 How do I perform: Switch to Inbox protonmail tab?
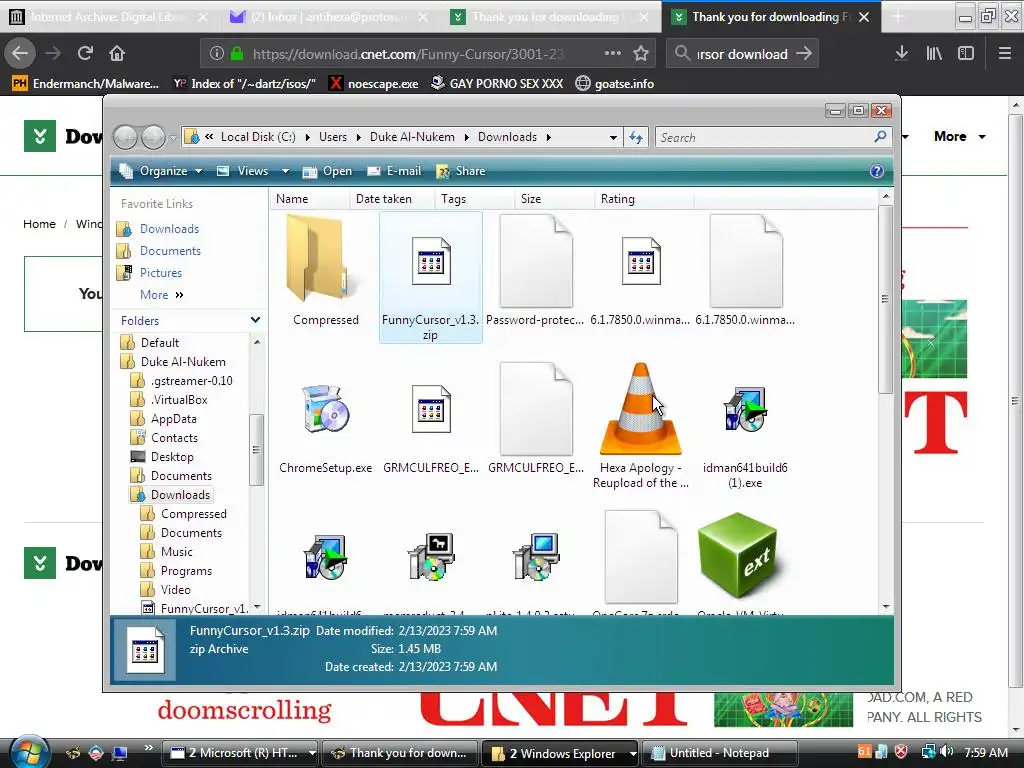(x=329, y=17)
